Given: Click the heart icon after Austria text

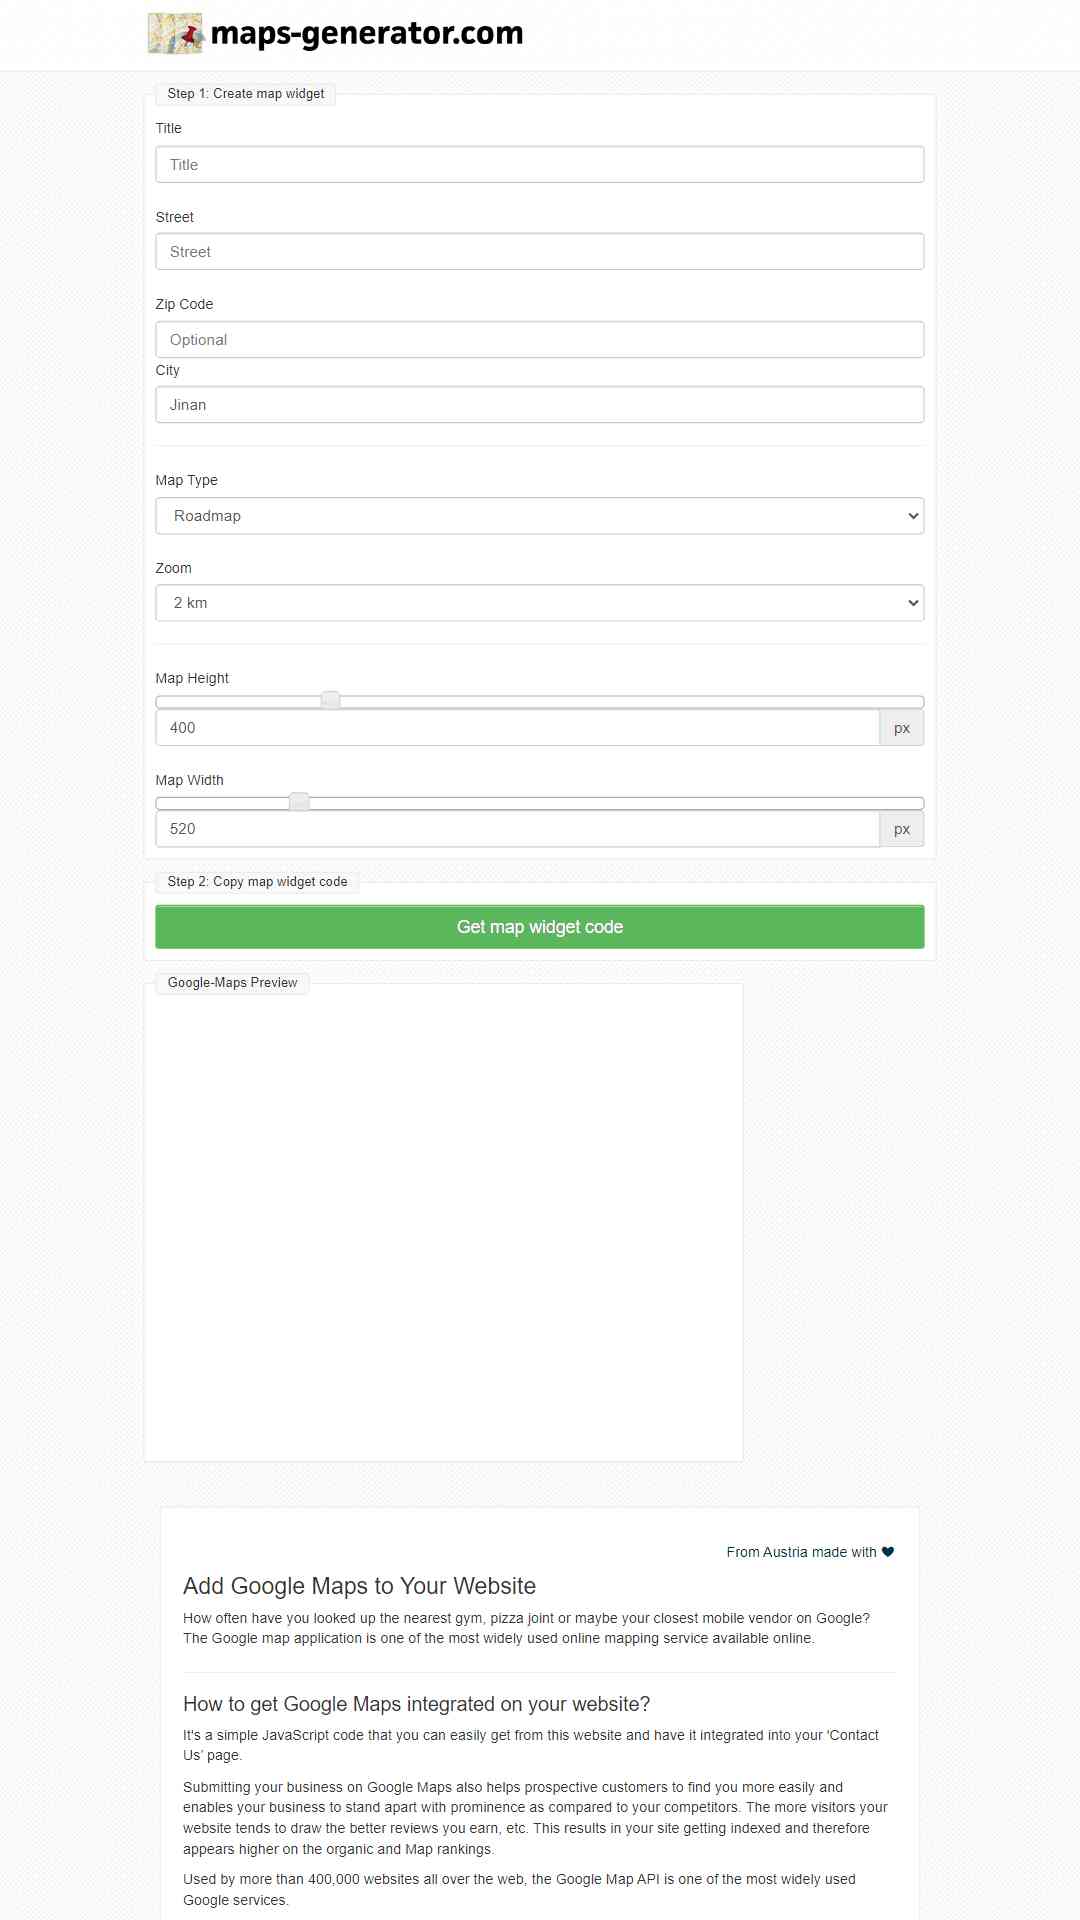Looking at the screenshot, I should pyautogui.click(x=888, y=1552).
